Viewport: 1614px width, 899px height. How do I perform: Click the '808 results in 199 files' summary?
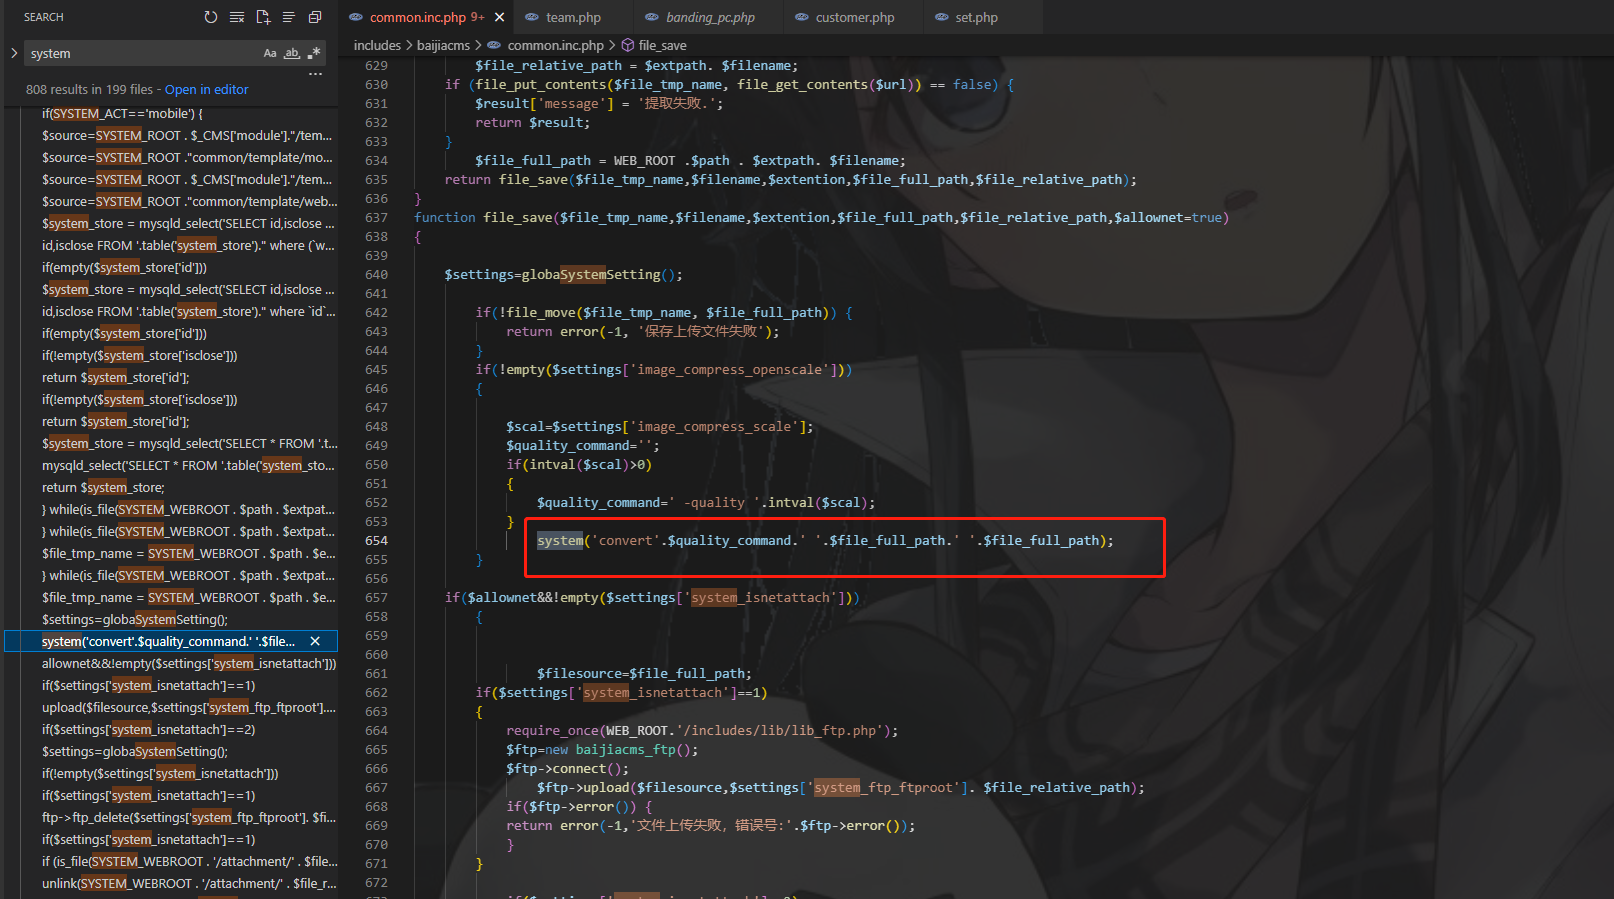(89, 89)
